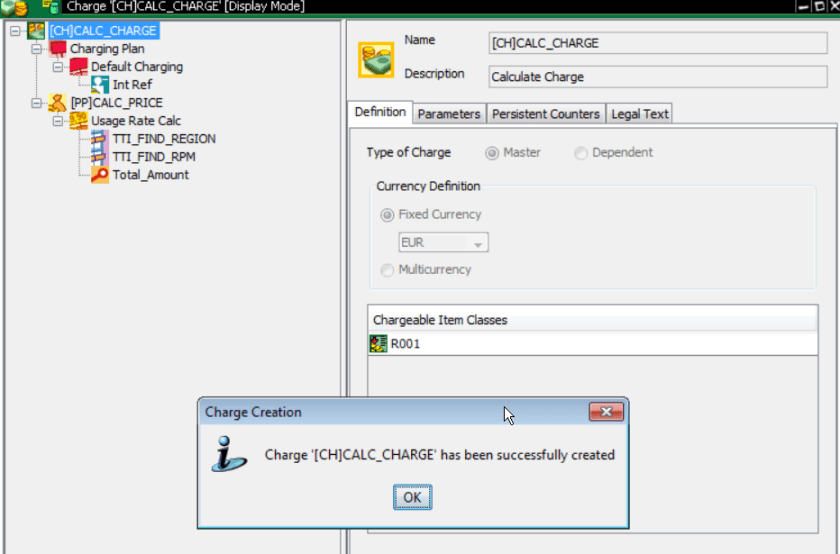
Task: Maximize the Charge window
Action: click(x=820, y=7)
